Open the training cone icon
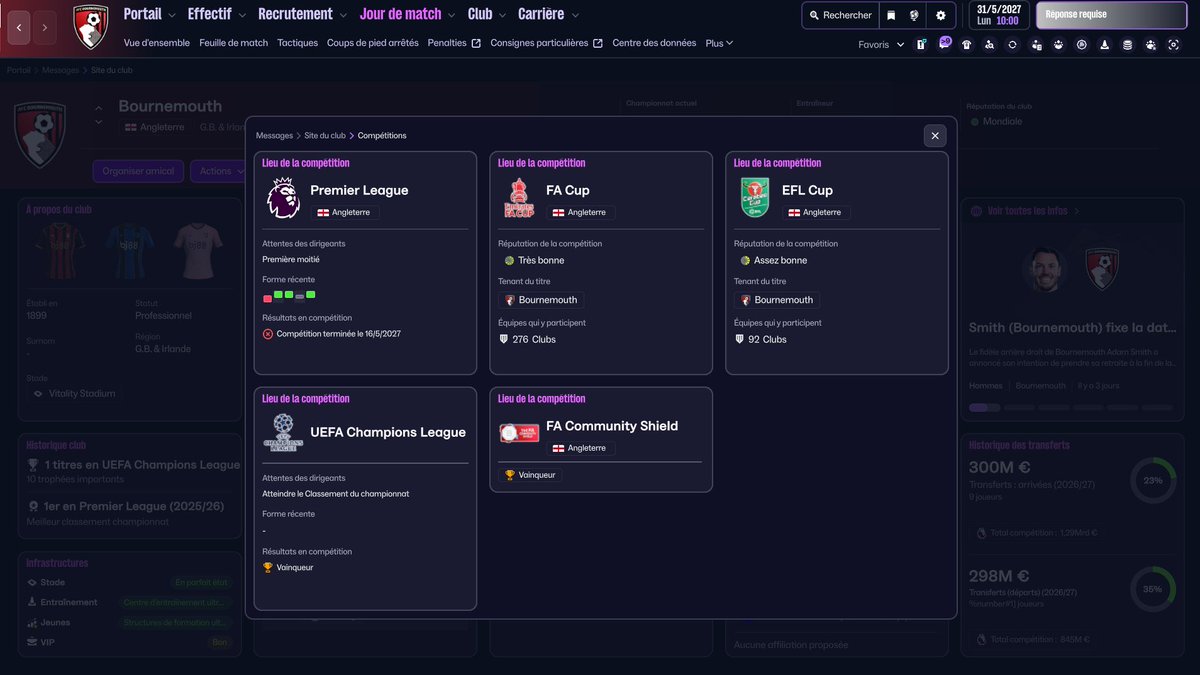Screen dimensions: 1200x675 click(1104, 44)
